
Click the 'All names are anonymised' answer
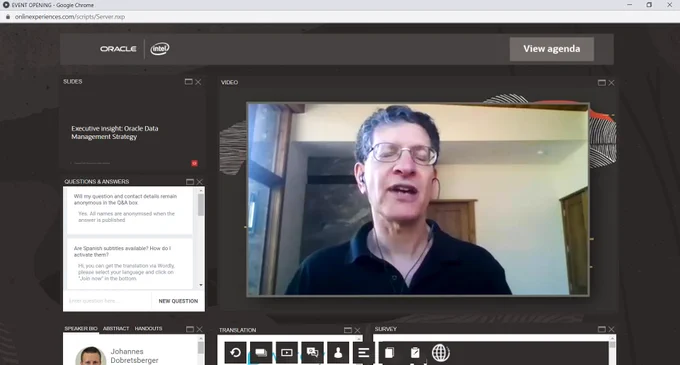[x=126, y=217]
